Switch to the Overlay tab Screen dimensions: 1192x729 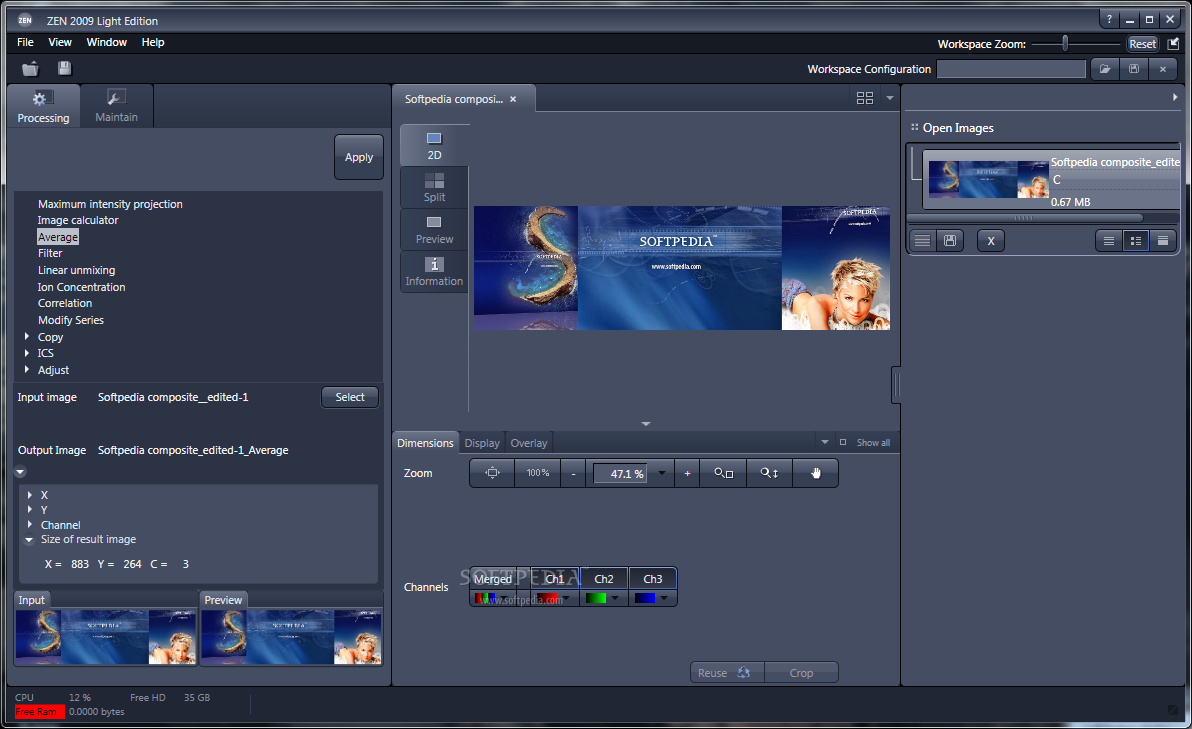528,443
